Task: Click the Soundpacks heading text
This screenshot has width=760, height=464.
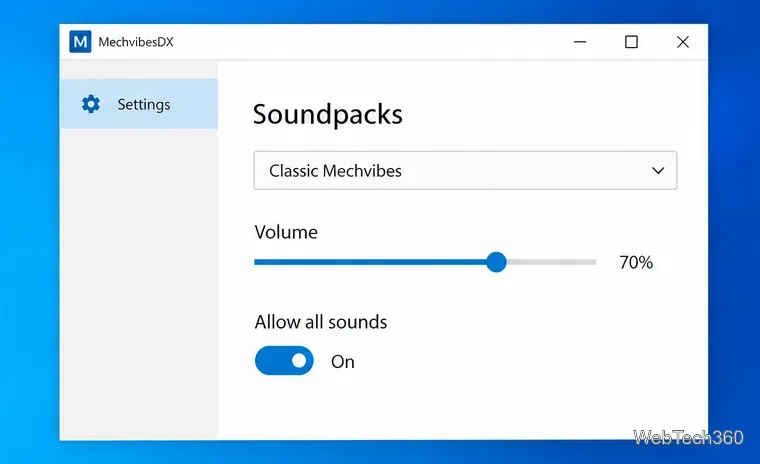Action: pyautogui.click(x=328, y=114)
